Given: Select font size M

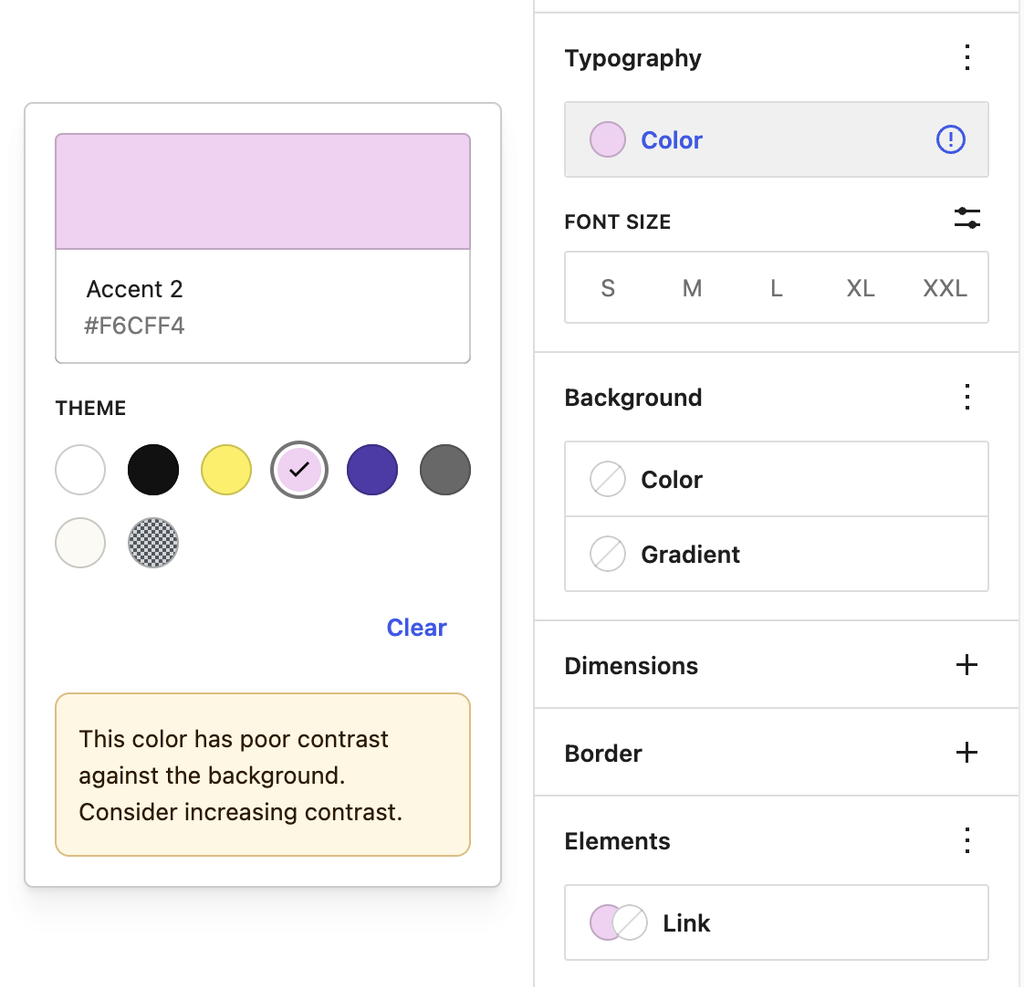Looking at the screenshot, I should 692,287.
